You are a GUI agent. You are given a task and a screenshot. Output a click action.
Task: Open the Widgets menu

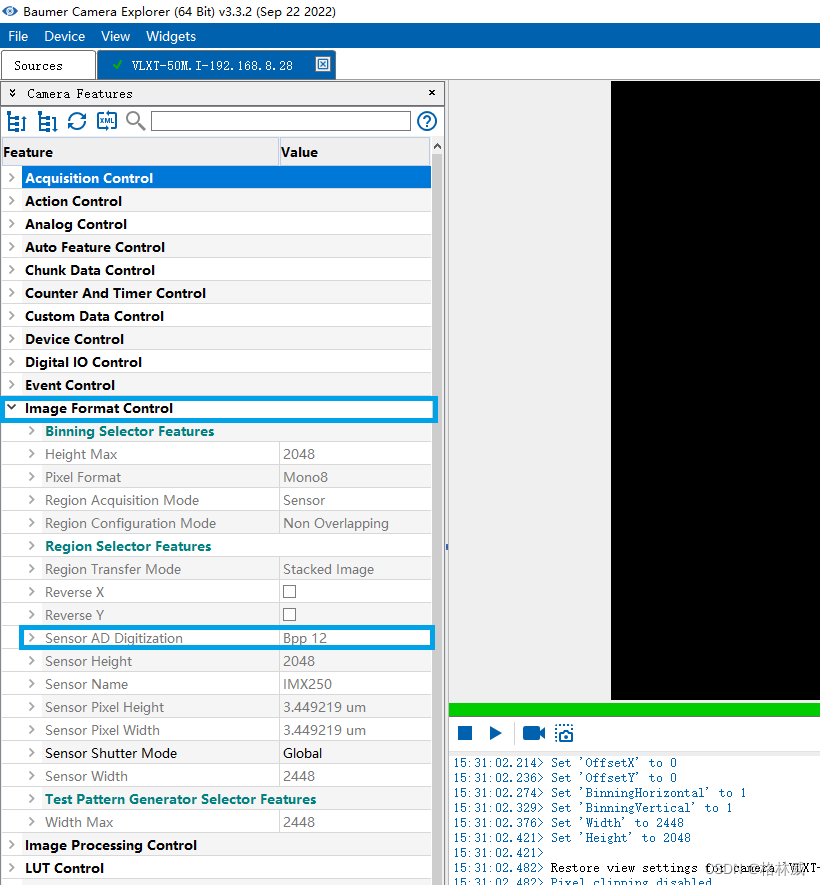(171, 36)
